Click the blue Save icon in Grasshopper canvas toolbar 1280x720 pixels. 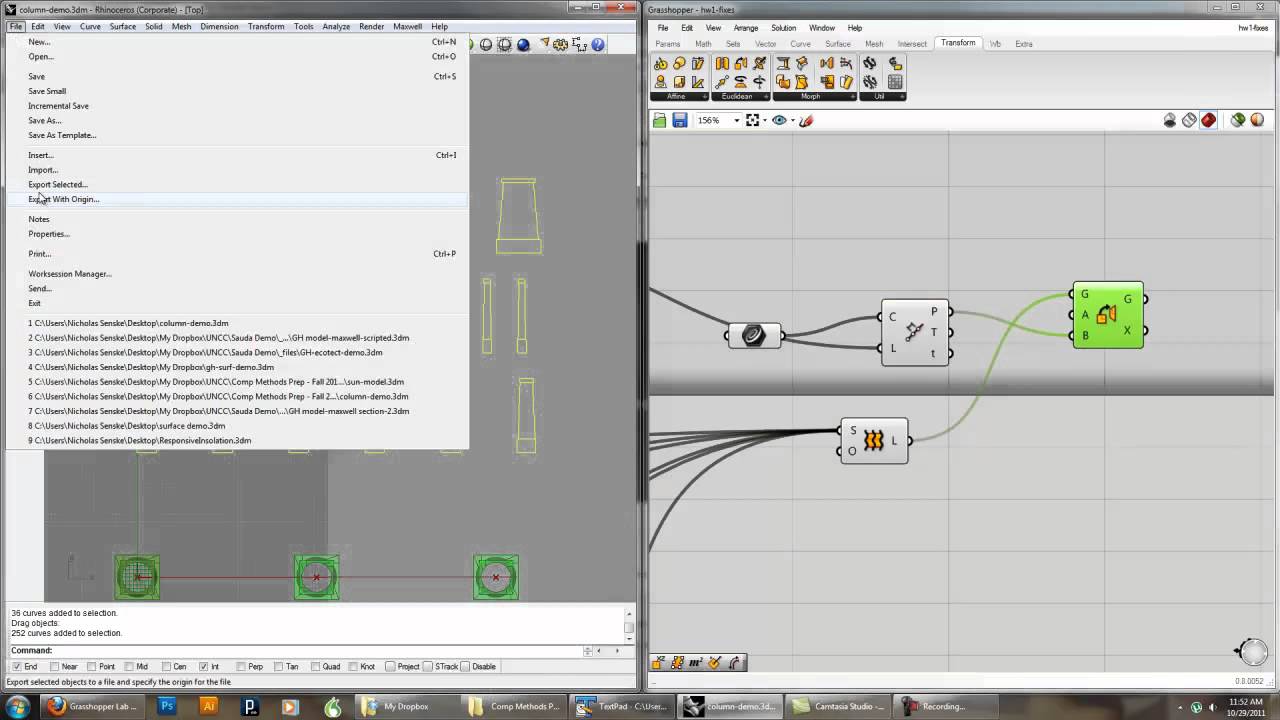click(x=680, y=120)
